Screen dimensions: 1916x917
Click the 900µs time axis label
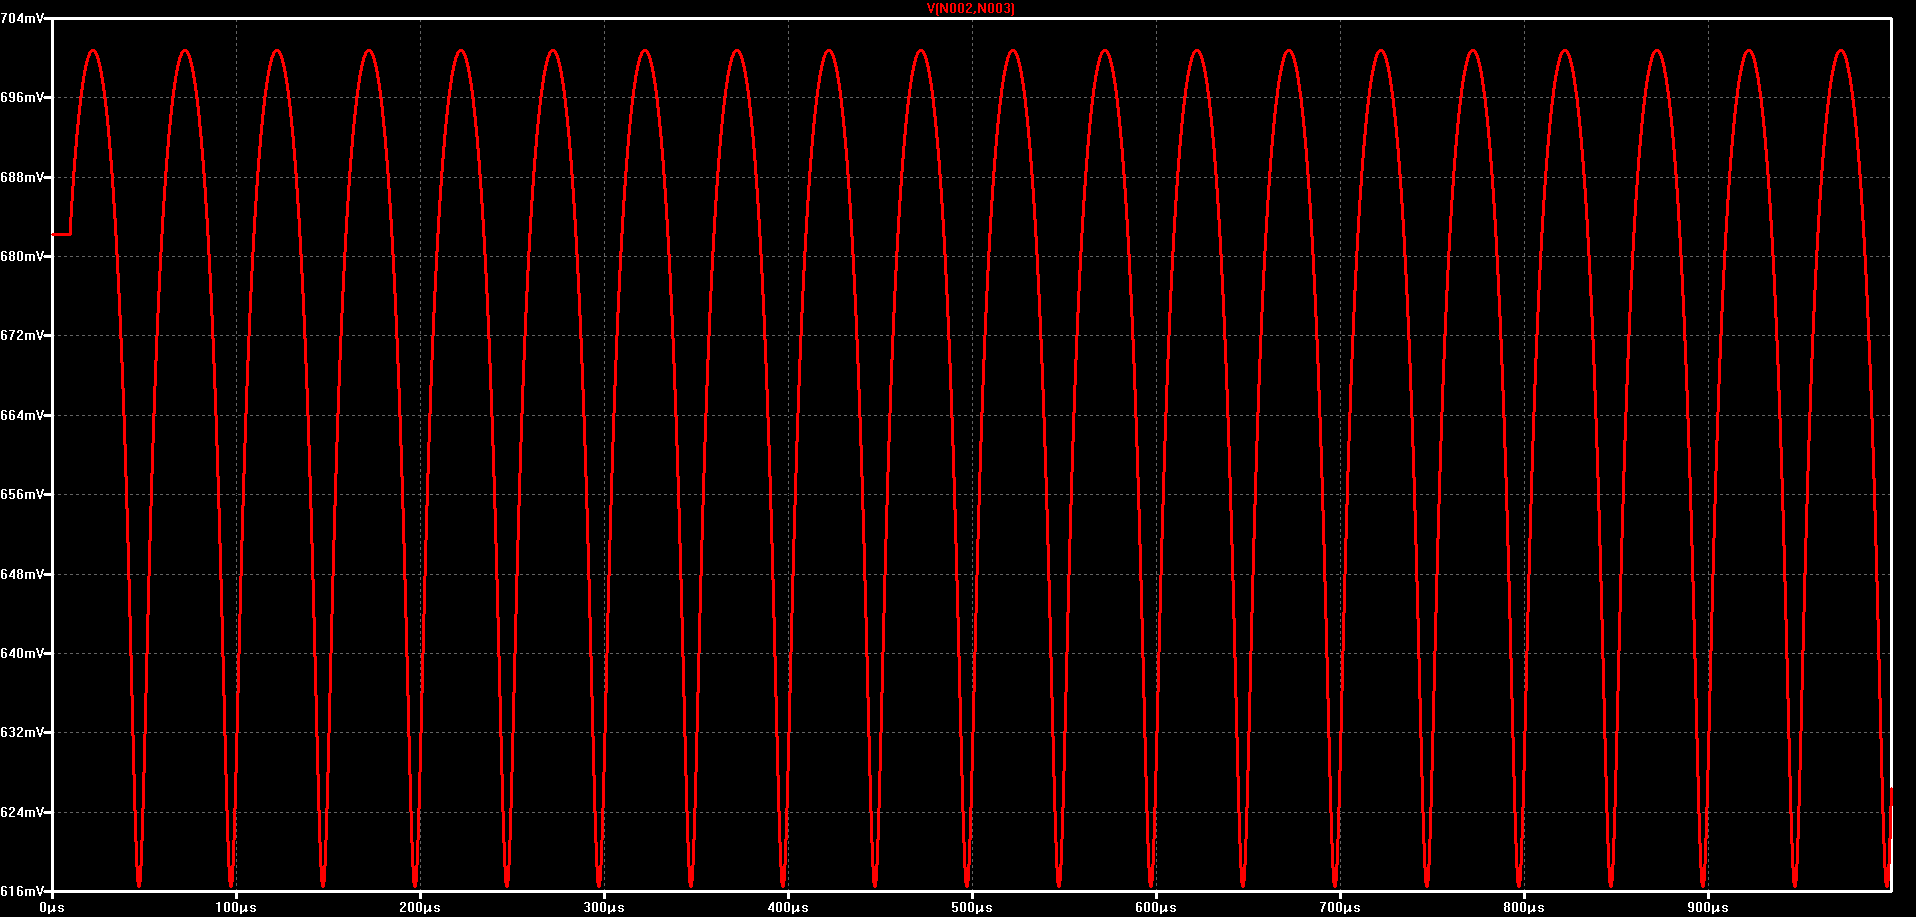tap(1708, 907)
